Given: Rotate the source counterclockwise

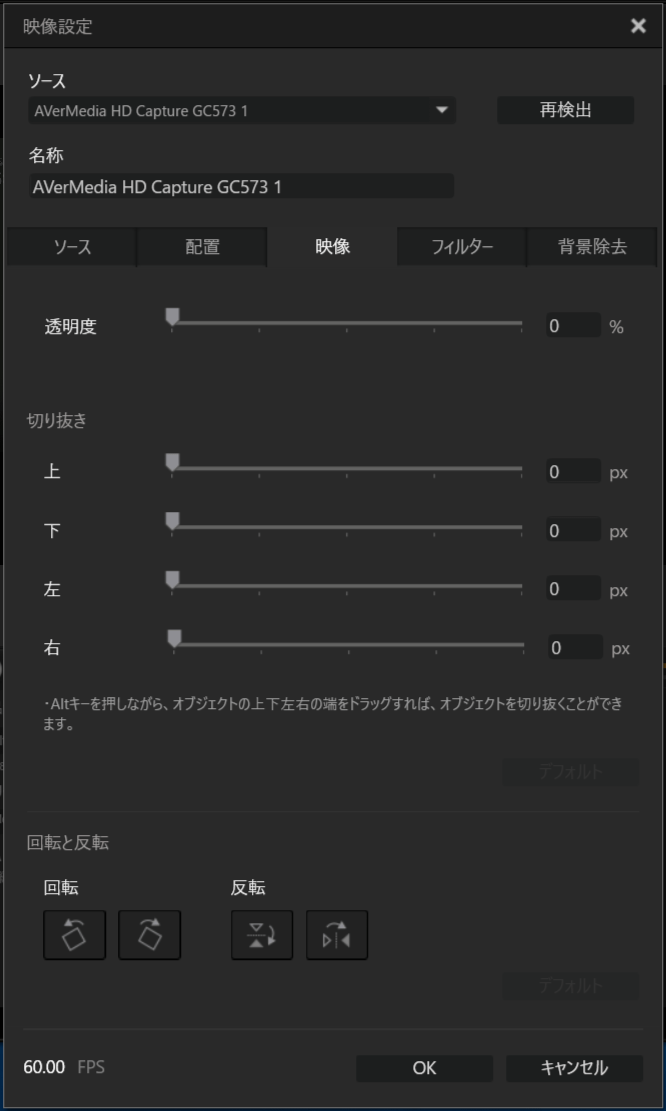Looking at the screenshot, I should point(74,935).
